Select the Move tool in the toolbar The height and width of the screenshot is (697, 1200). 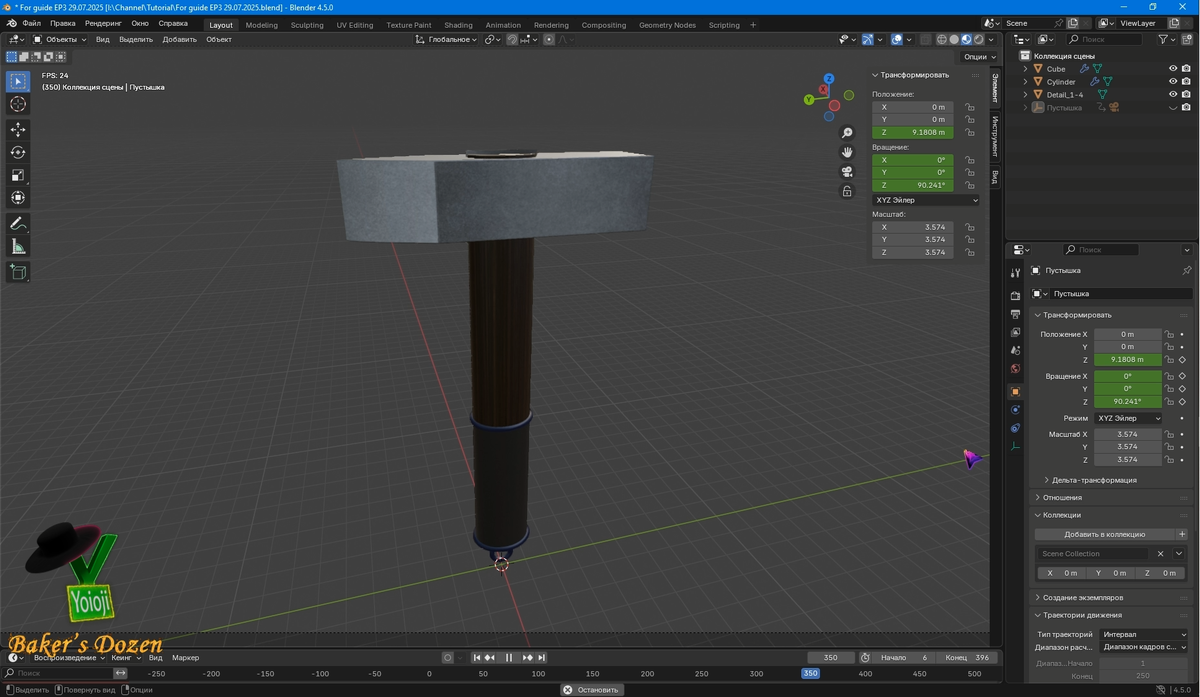[x=18, y=130]
